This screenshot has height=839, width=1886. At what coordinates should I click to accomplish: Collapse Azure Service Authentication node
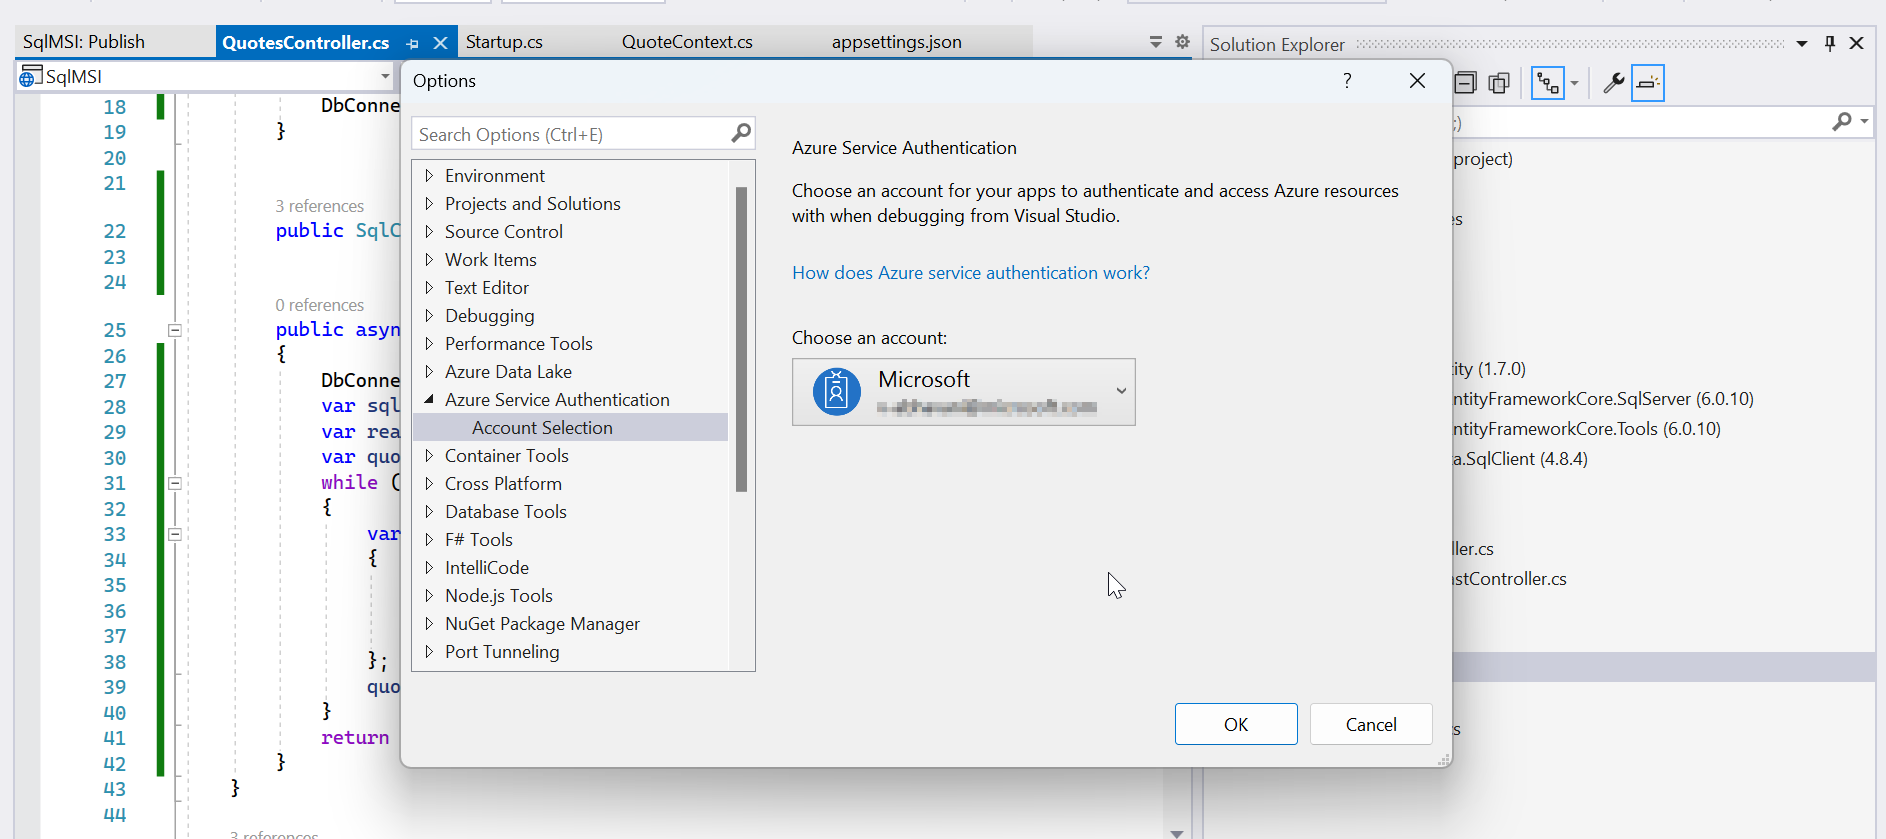click(429, 399)
